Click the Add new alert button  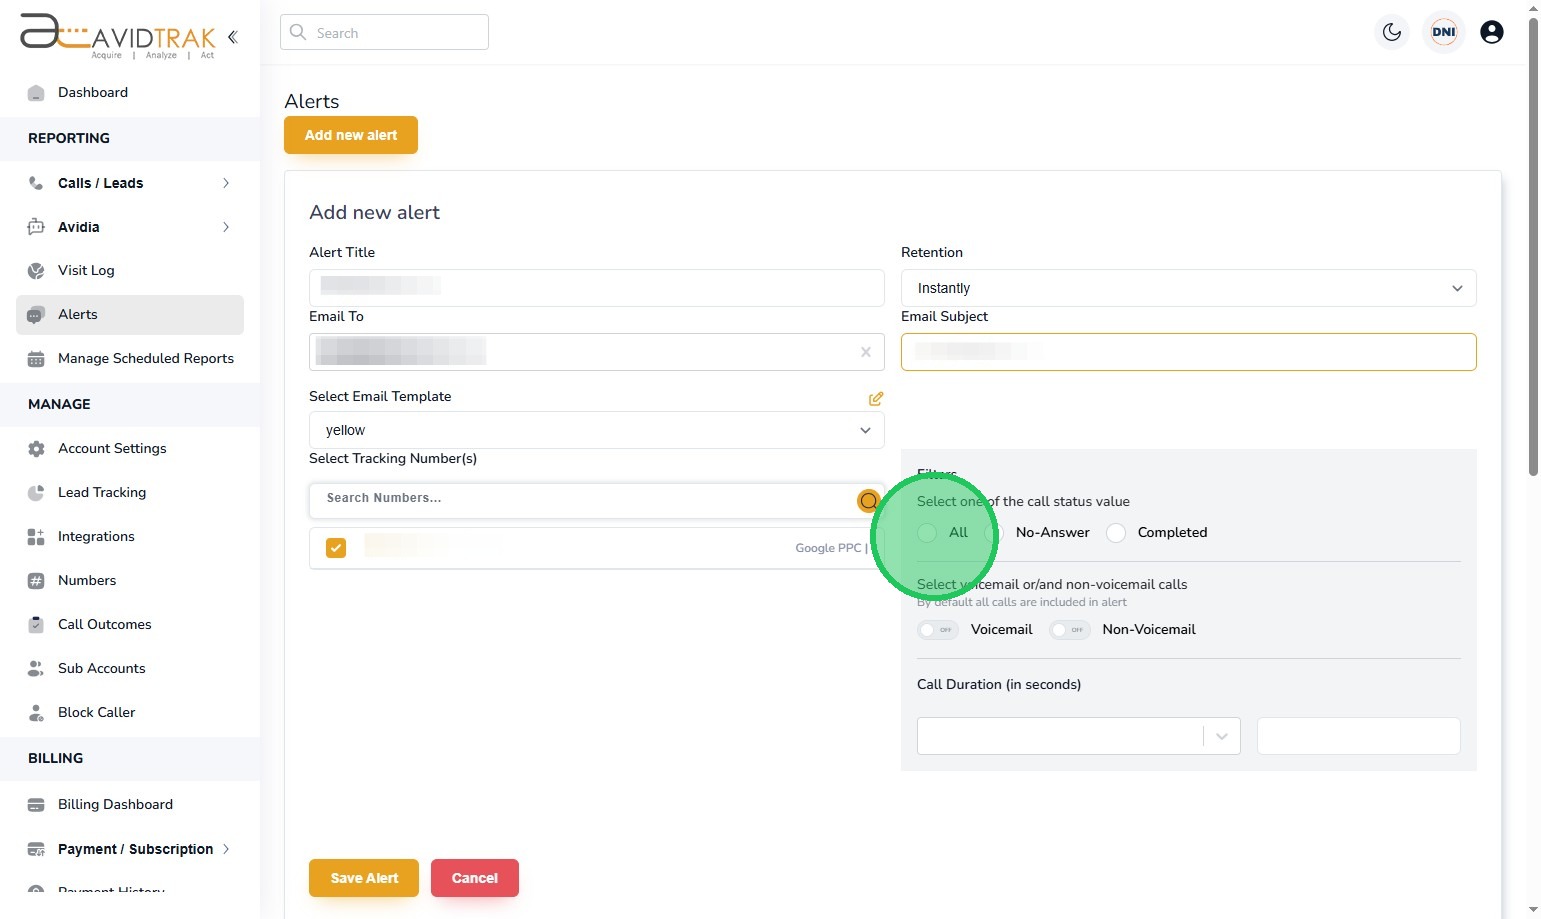pyautogui.click(x=351, y=135)
